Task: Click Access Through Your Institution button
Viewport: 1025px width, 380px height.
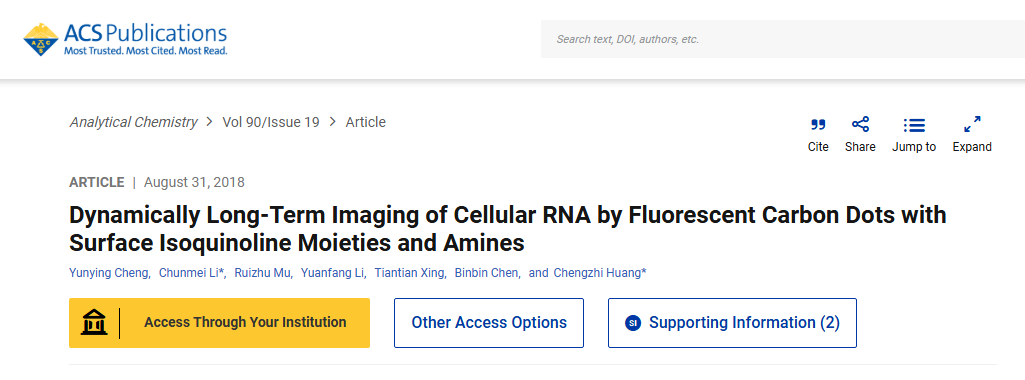Action: click(220, 322)
